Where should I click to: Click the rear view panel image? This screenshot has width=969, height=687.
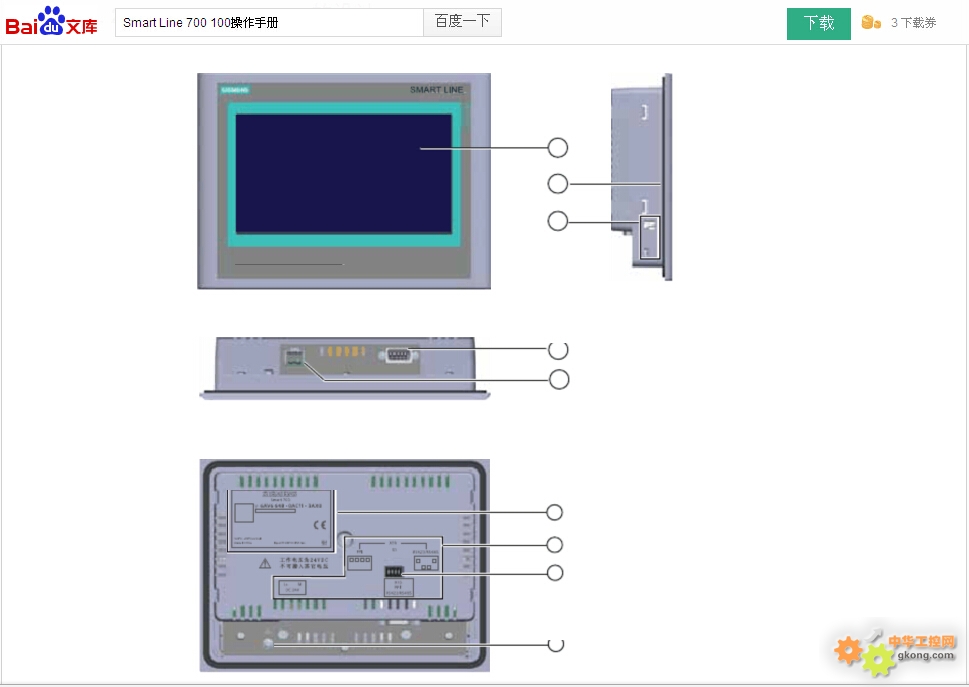[x=345, y=565]
